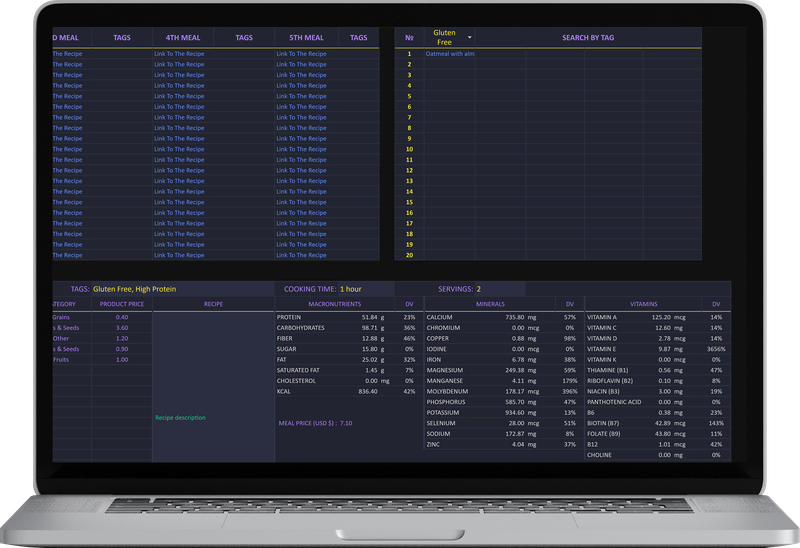
Task: Click the Vitamin E 3656% DV cell
Action: (x=716, y=349)
